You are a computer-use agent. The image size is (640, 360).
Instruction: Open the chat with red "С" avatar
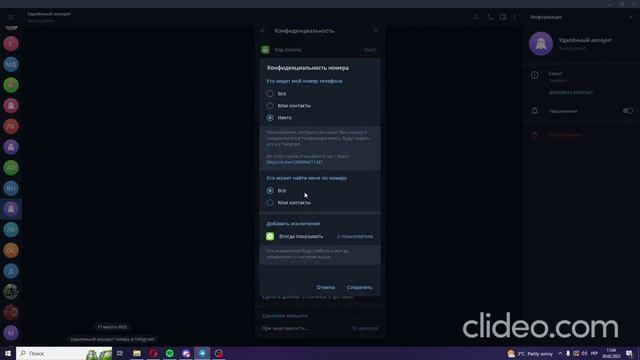[11, 44]
